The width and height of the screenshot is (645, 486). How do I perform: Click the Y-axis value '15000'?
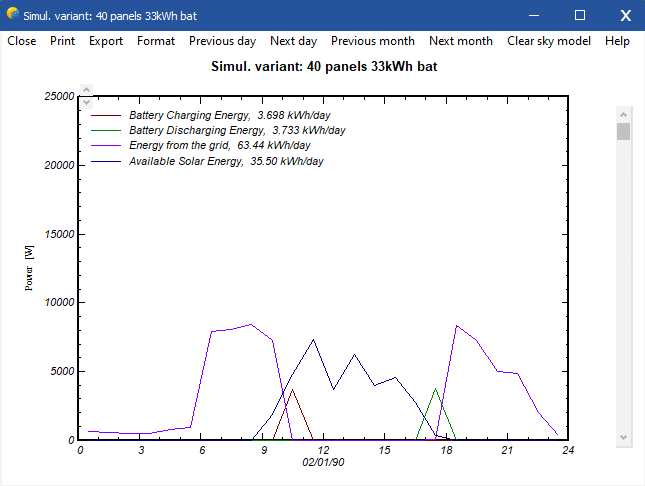[x=59, y=235]
